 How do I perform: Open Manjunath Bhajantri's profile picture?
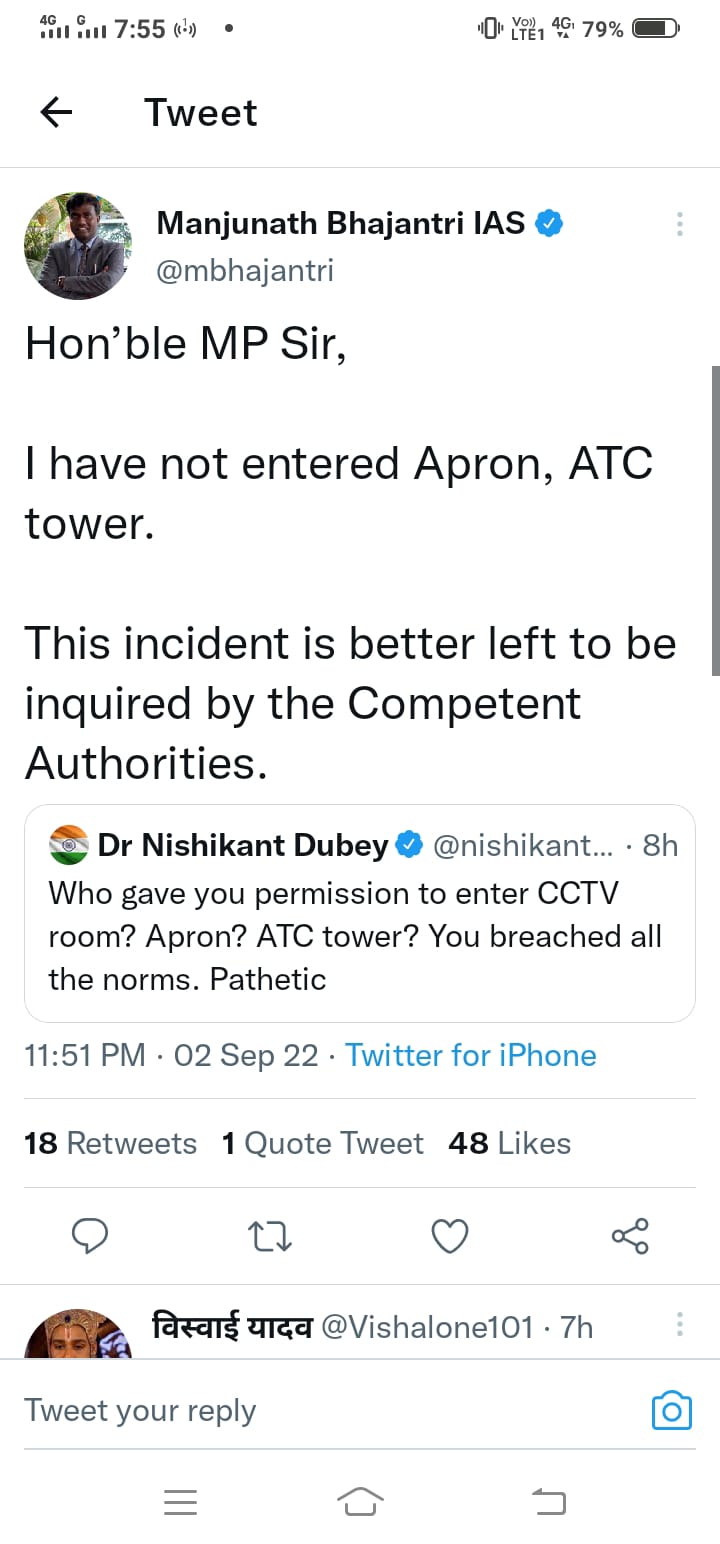(x=78, y=246)
